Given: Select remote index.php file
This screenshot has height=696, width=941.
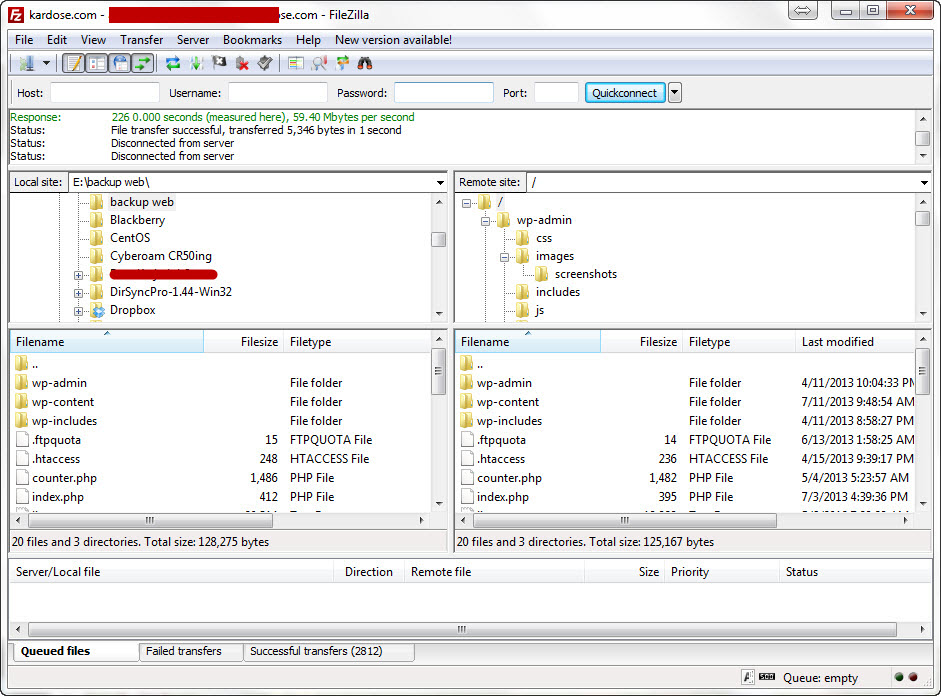Looking at the screenshot, I should tap(502, 497).
